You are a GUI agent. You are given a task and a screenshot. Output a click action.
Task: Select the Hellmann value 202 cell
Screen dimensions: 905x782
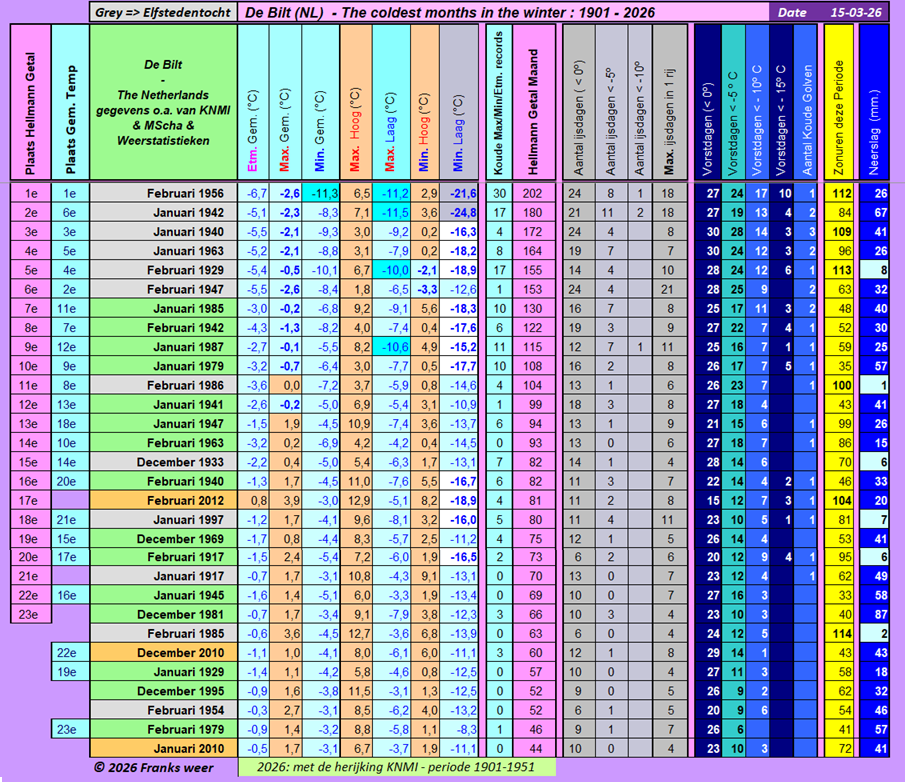[532, 193]
